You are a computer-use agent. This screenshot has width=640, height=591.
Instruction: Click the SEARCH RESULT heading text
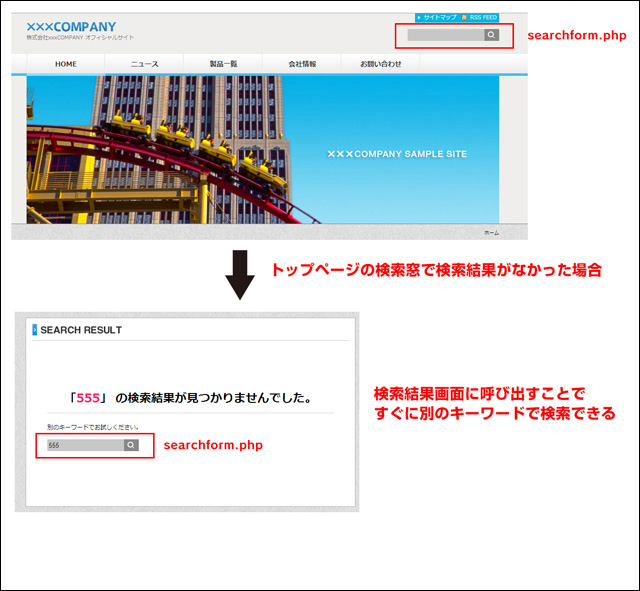81,330
